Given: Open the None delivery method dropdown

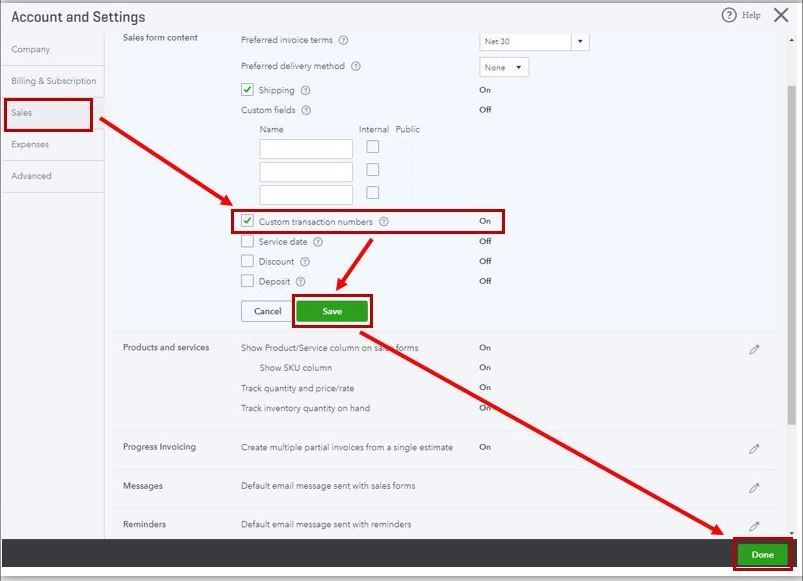Looking at the screenshot, I should pyautogui.click(x=504, y=68).
